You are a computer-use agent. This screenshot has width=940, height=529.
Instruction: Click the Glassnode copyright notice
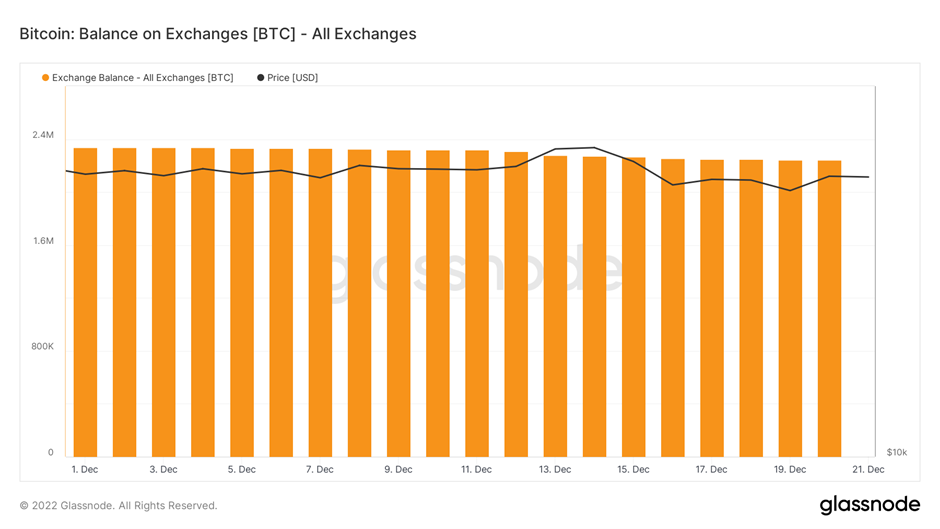(x=118, y=506)
